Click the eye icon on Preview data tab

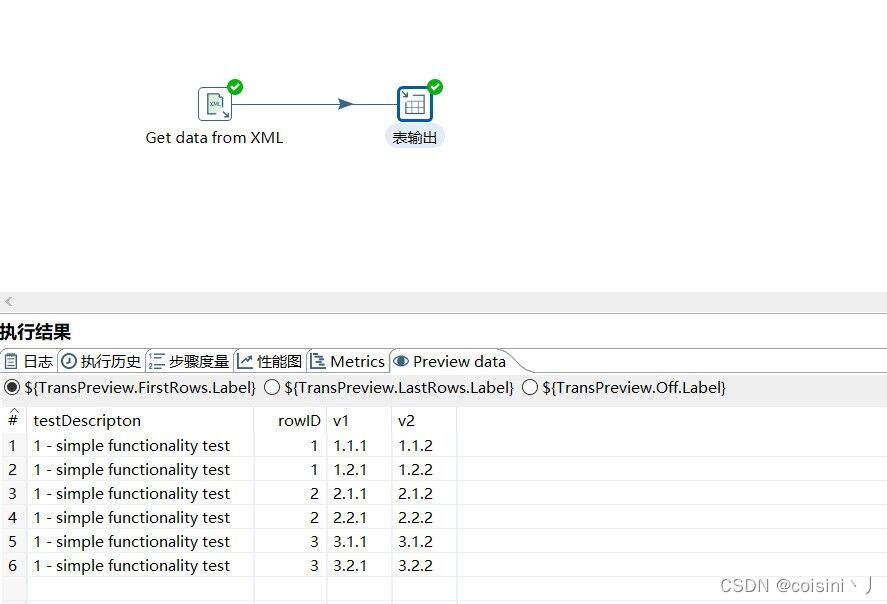[402, 361]
